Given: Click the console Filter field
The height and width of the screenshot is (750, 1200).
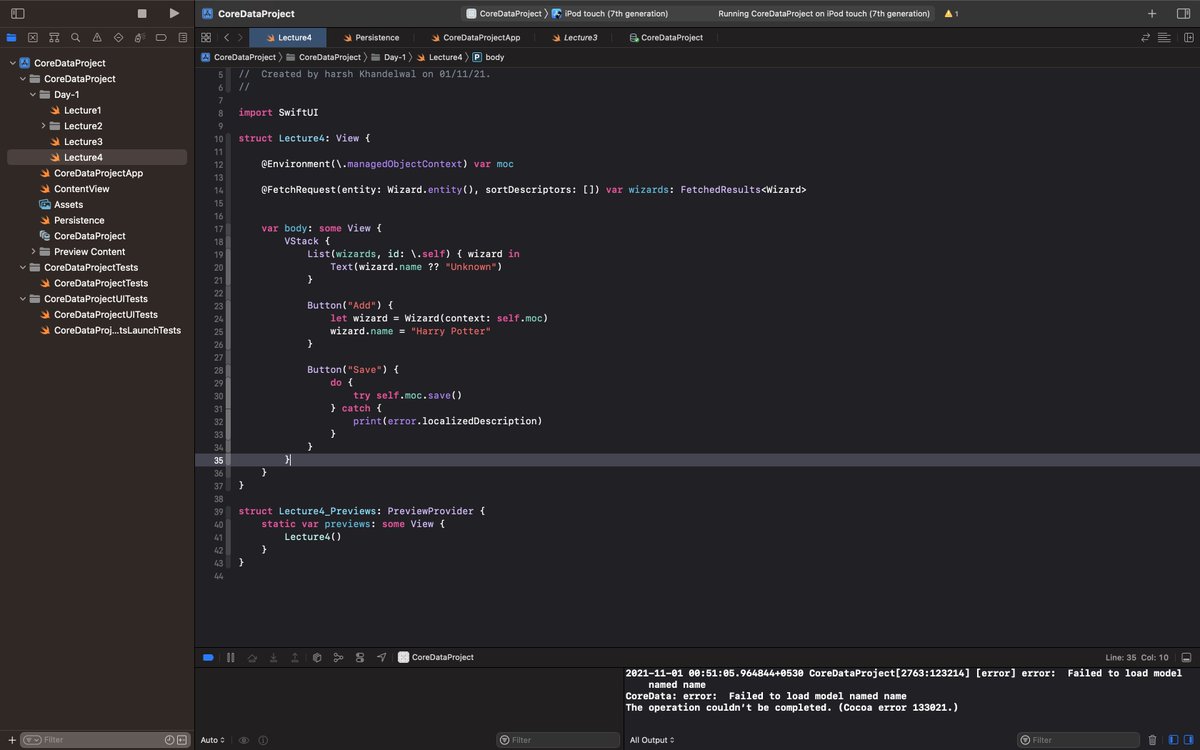Looking at the screenshot, I should pyautogui.click(x=1078, y=740).
